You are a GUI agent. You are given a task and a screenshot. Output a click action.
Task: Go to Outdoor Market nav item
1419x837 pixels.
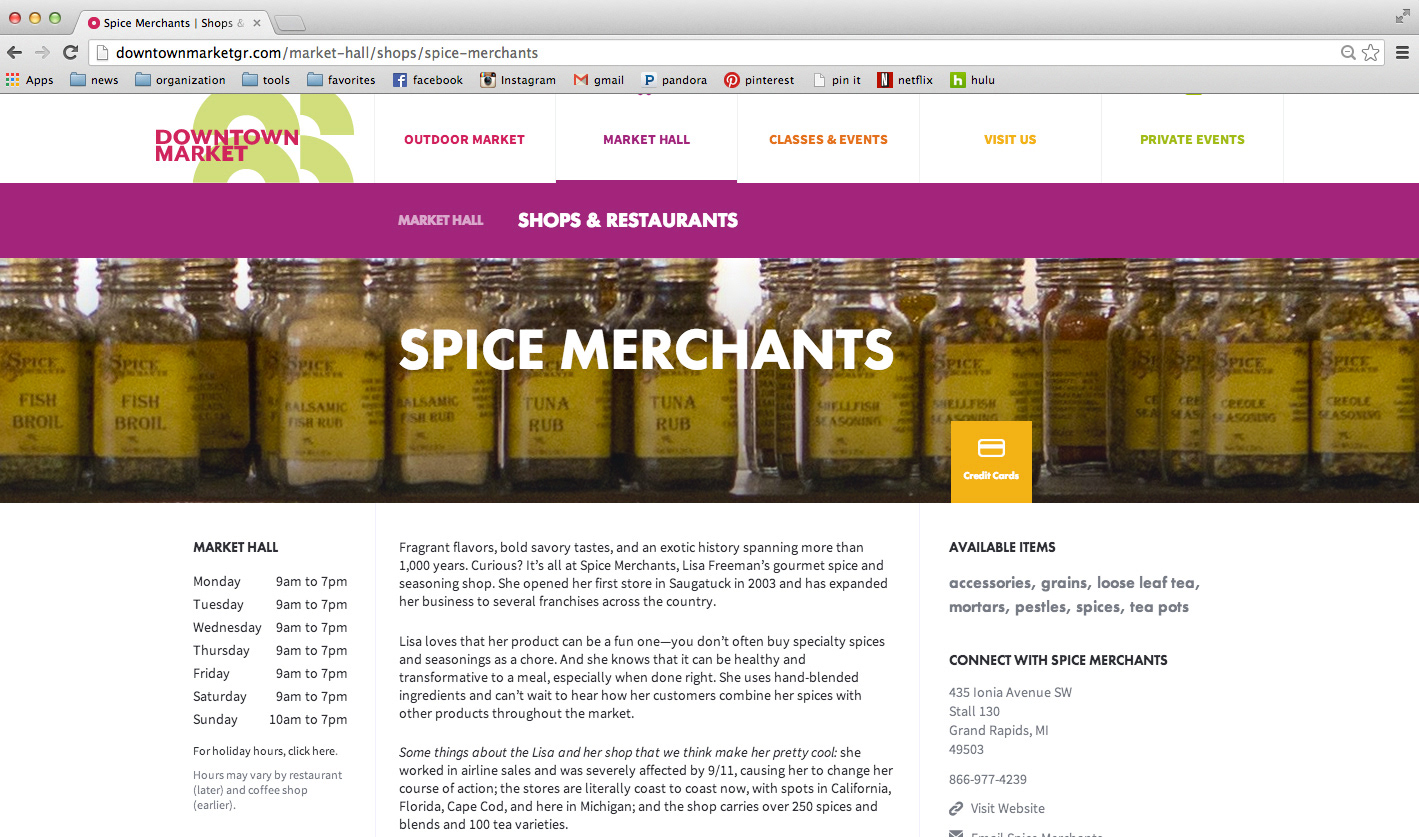pyautogui.click(x=464, y=140)
